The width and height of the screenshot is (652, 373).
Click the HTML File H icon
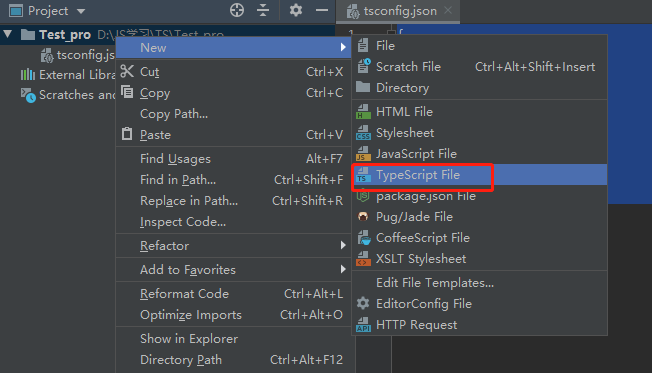(x=363, y=111)
